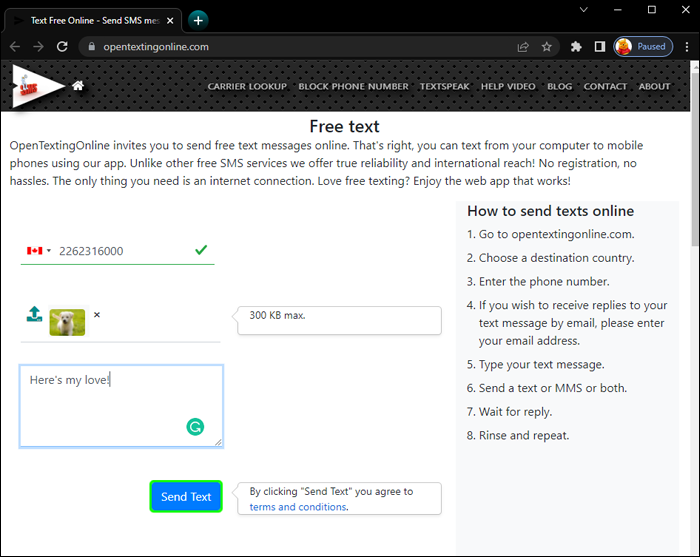Image resolution: width=700 pixels, height=557 pixels.
Task: Click the Send Text button
Action: pyautogui.click(x=186, y=496)
